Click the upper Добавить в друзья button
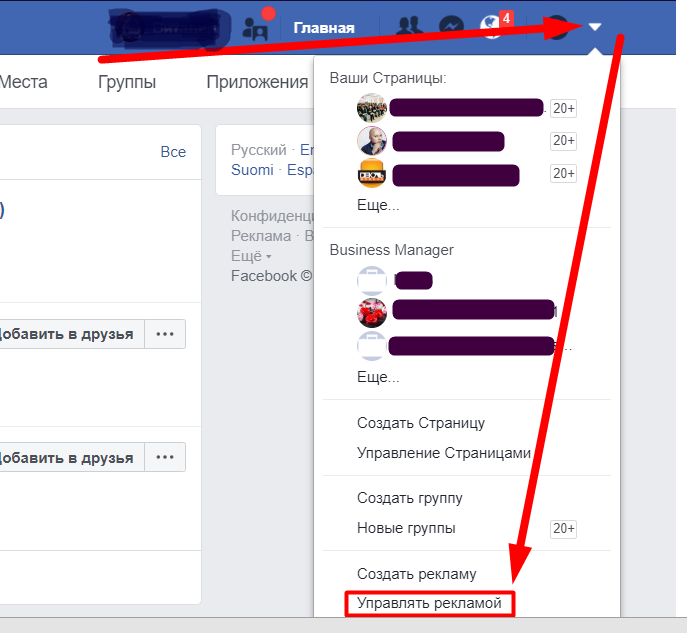 (70, 334)
